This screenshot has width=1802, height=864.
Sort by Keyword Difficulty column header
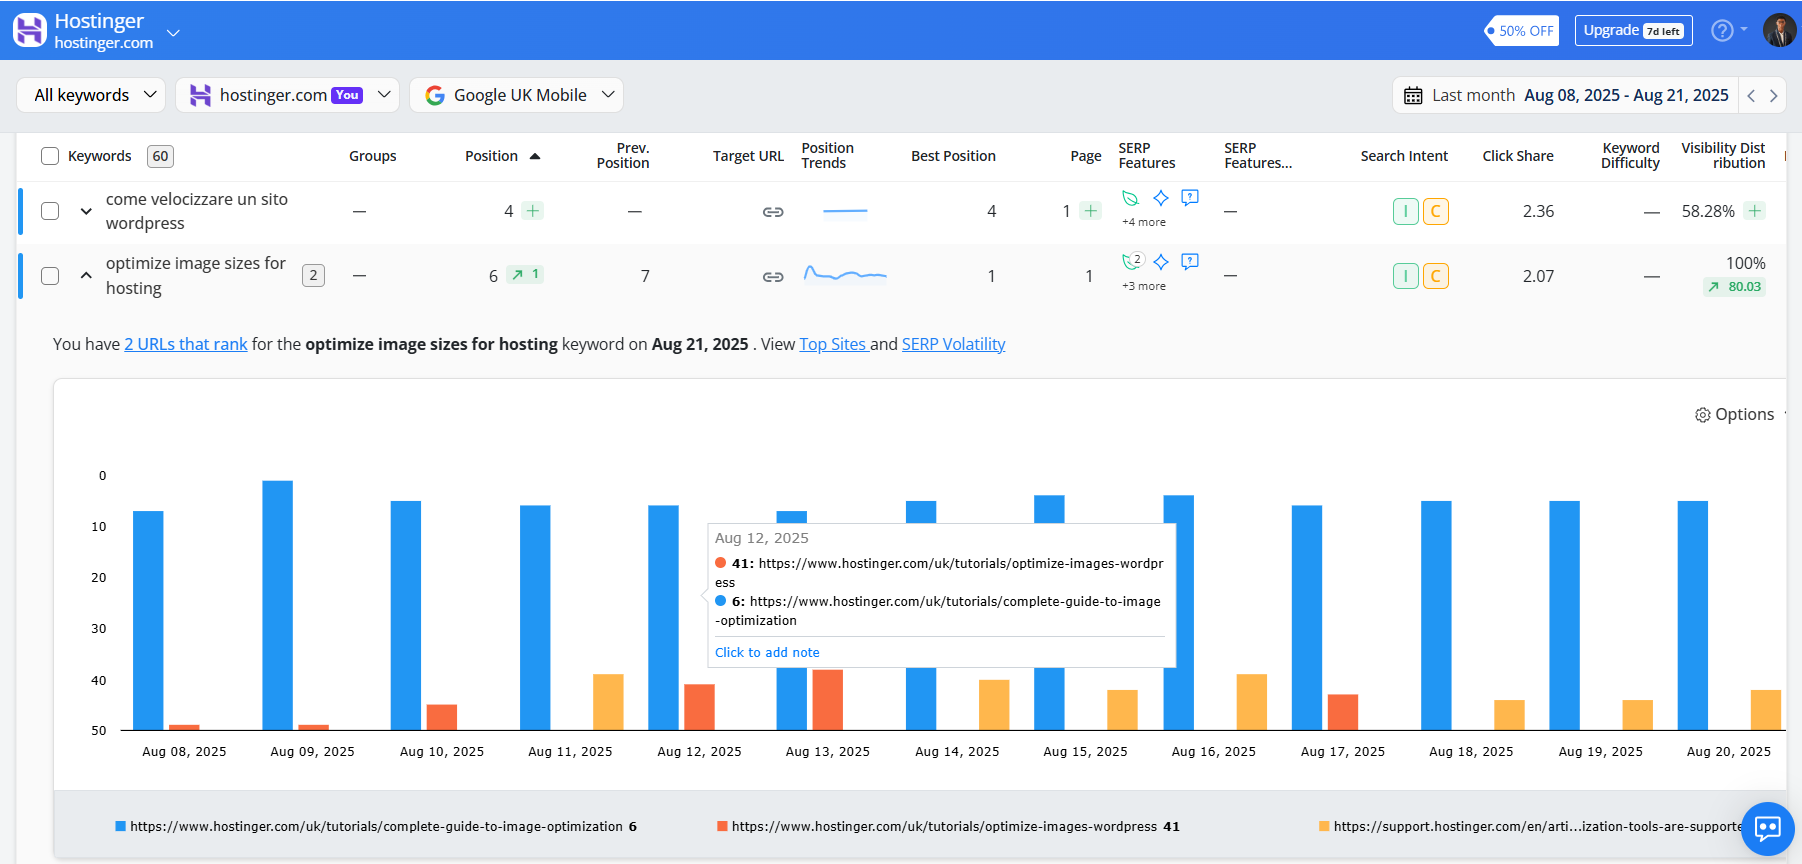pyautogui.click(x=1630, y=156)
